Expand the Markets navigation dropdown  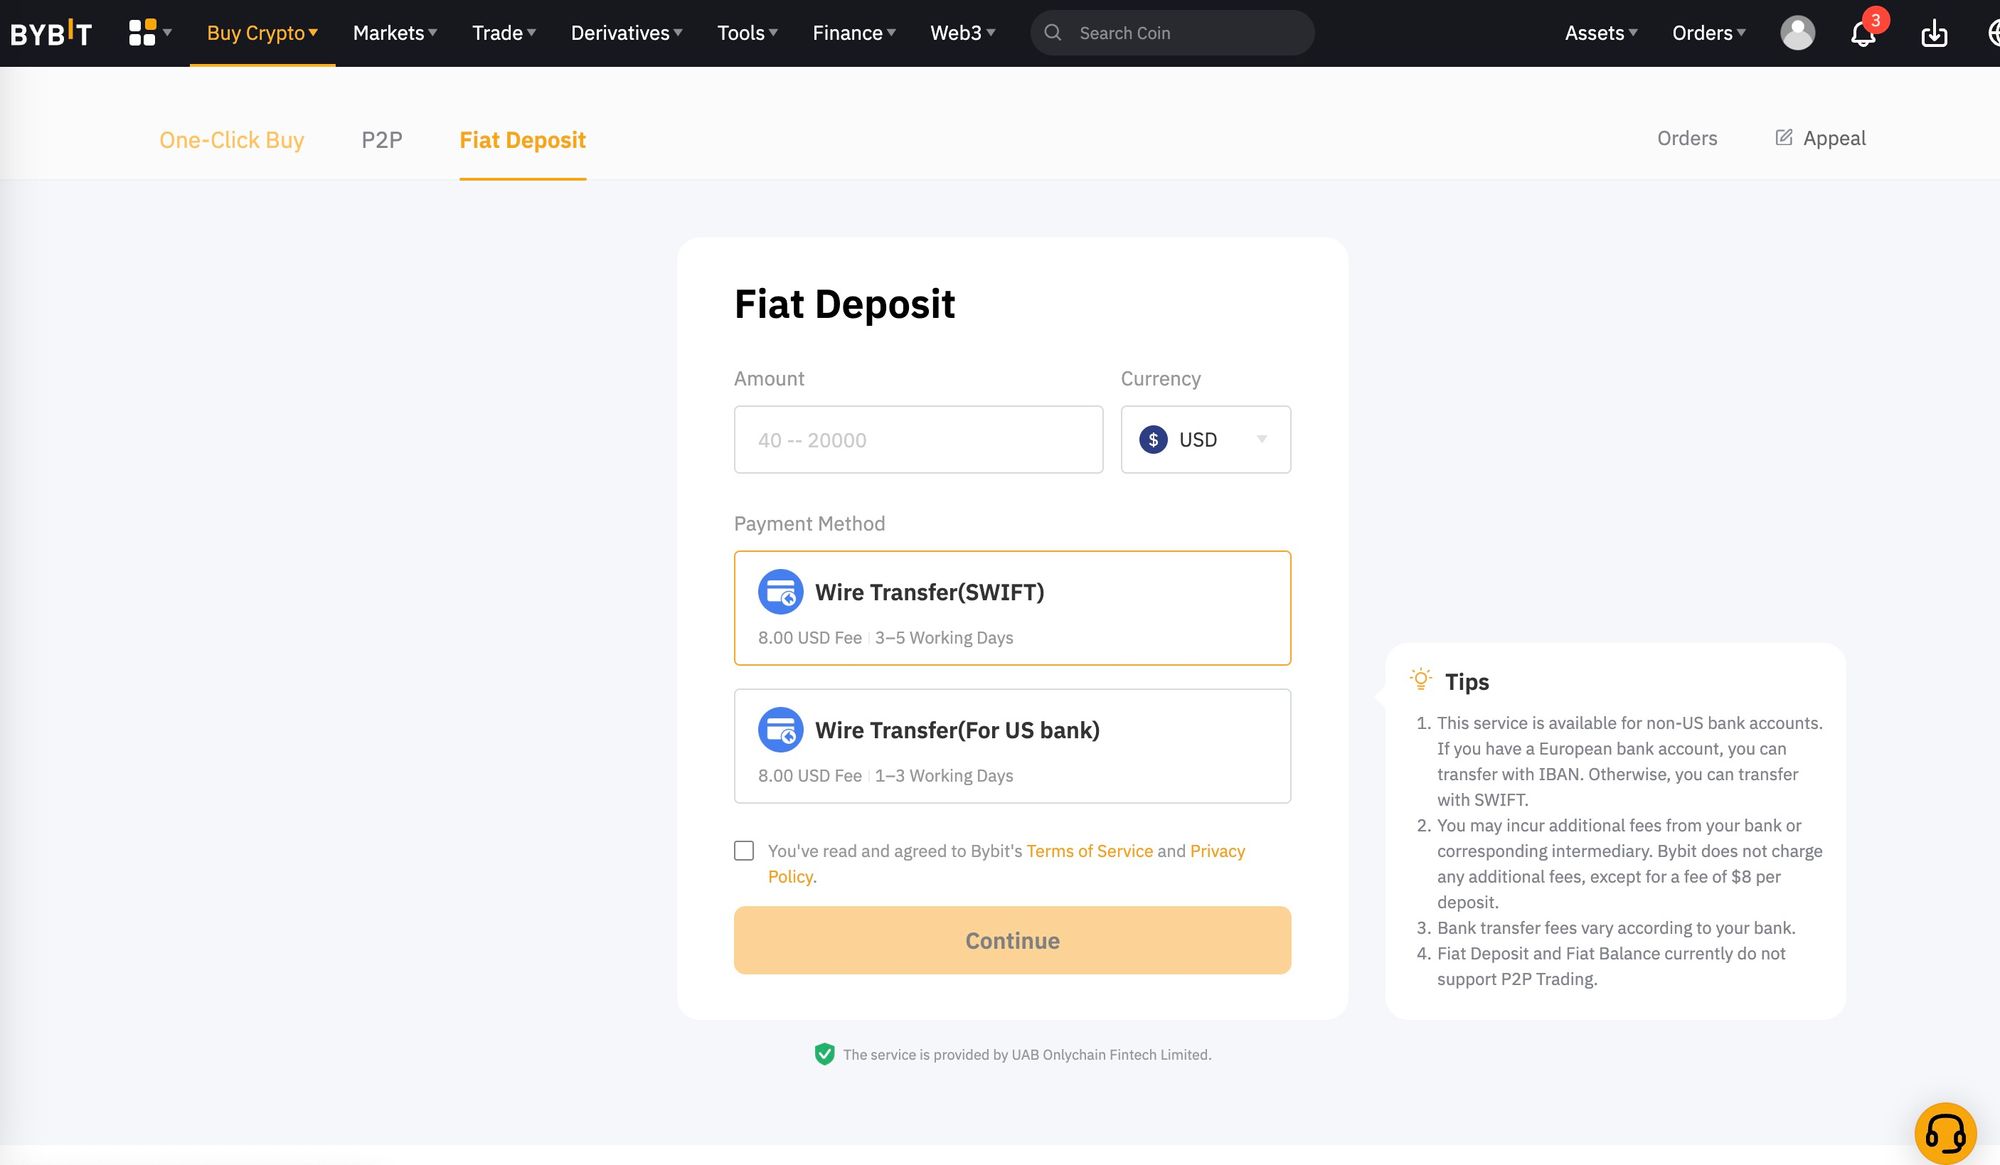point(395,32)
